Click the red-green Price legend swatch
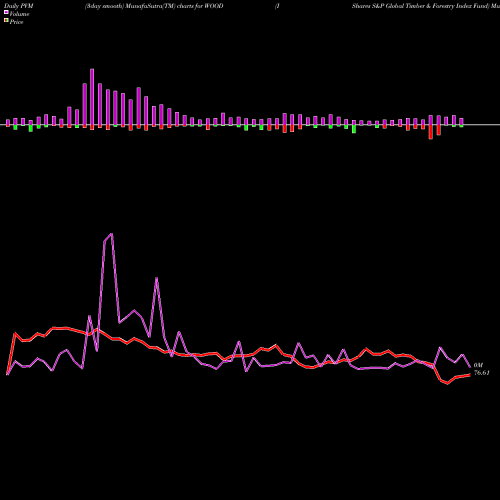 (6, 21)
